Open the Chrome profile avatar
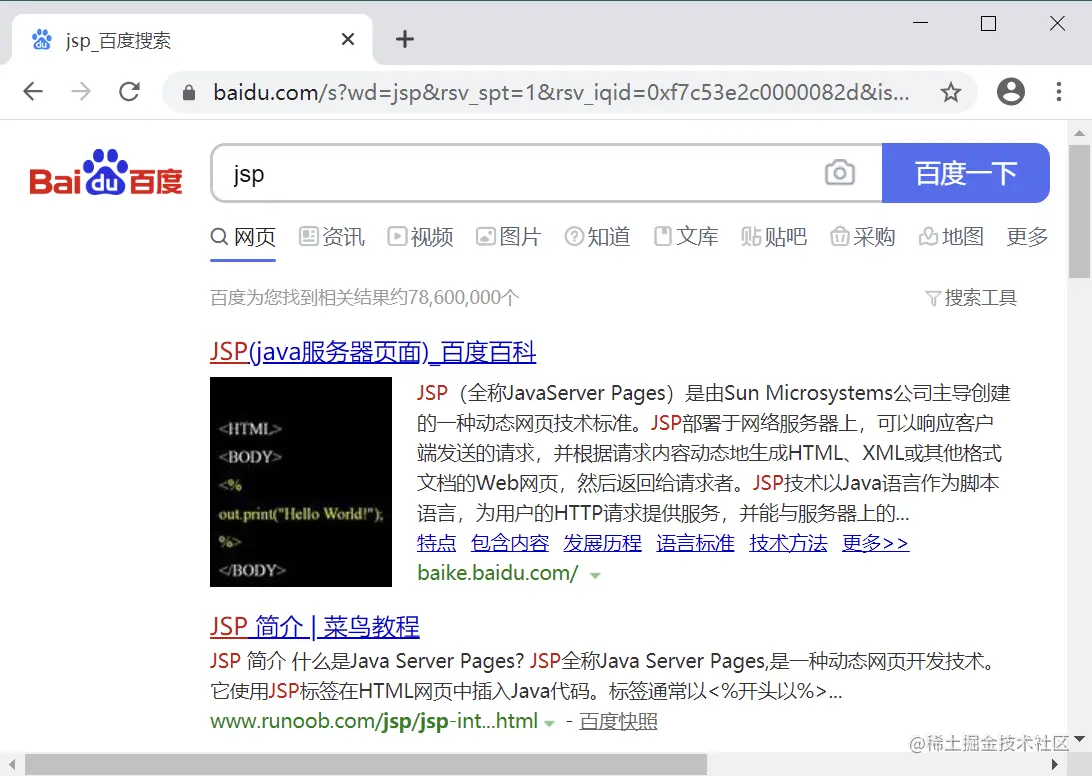This screenshot has width=1092, height=776. click(x=1010, y=91)
